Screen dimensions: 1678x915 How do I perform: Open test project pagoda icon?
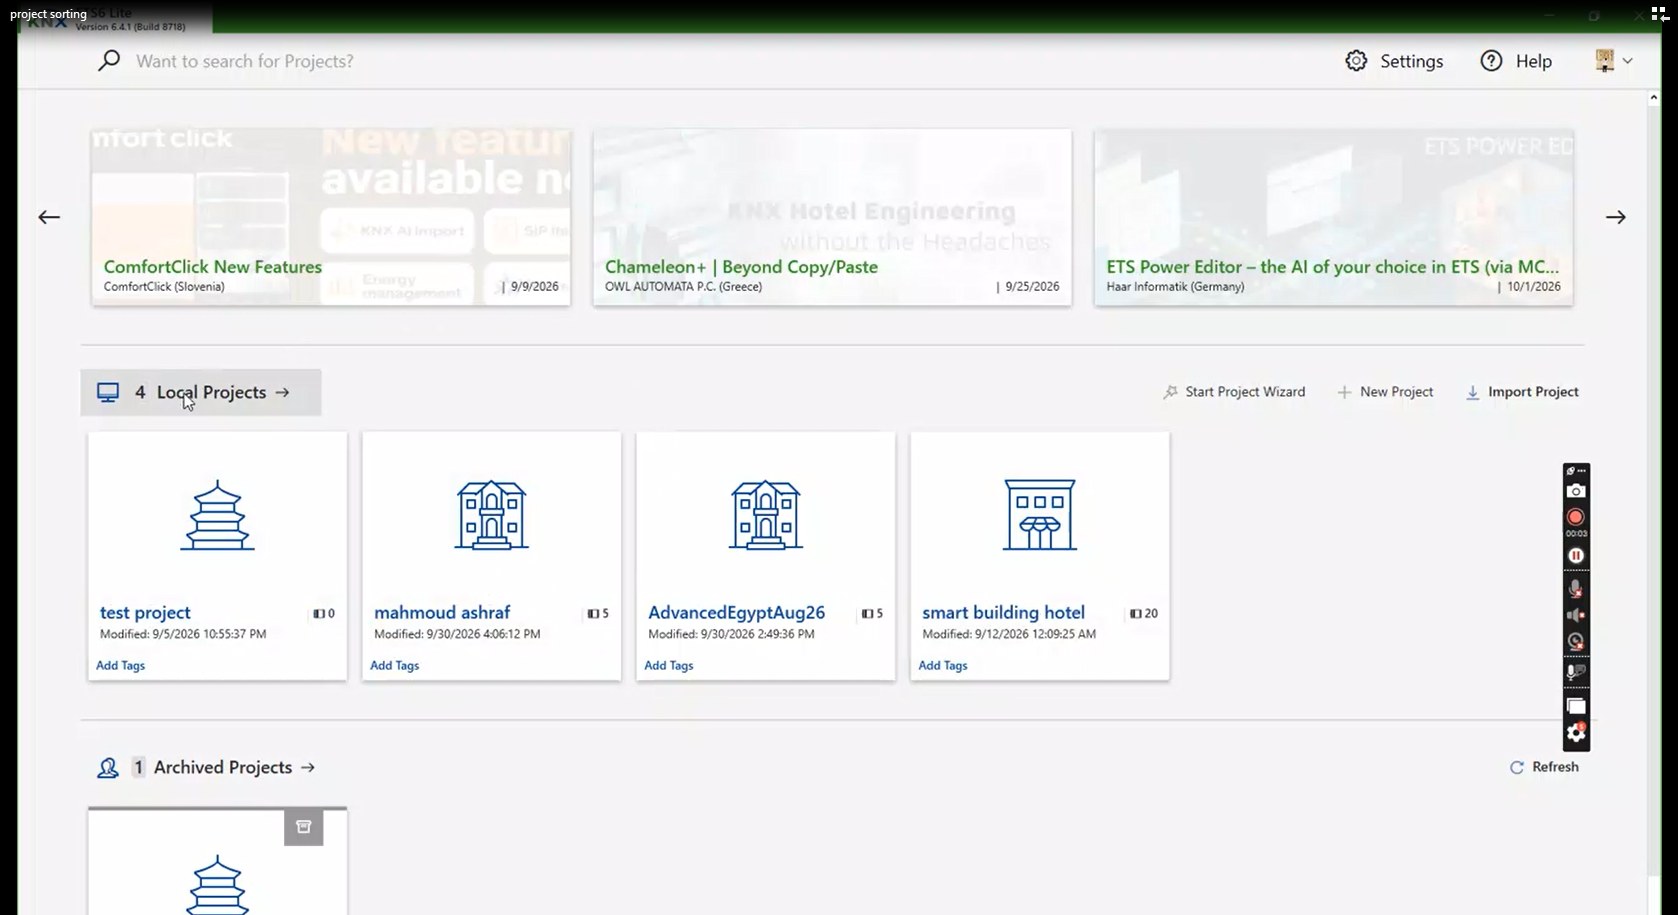coord(217,515)
